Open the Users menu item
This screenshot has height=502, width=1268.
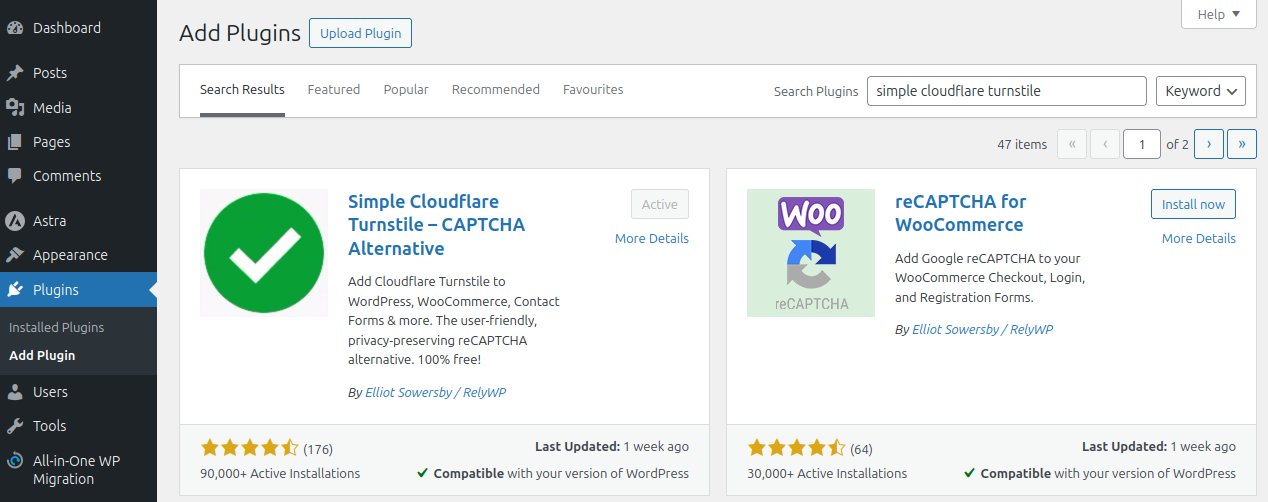[78, 392]
